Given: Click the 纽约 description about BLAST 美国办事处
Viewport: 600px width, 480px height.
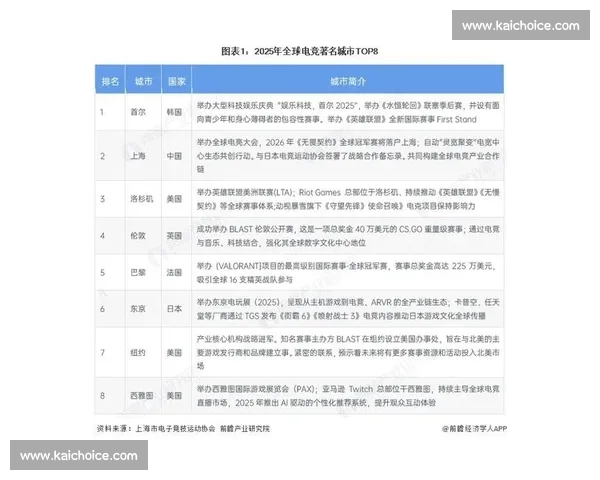Looking at the screenshot, I should [x=348, y=352].
